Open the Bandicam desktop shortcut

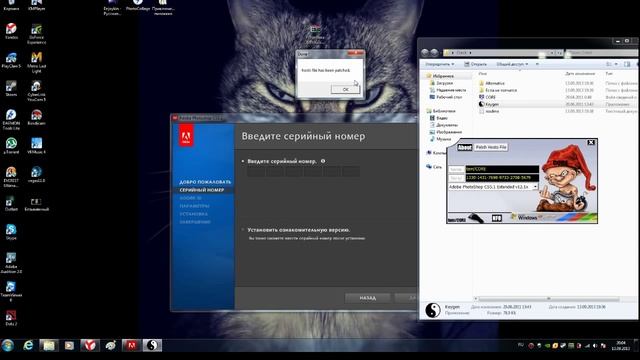point(36,118)
